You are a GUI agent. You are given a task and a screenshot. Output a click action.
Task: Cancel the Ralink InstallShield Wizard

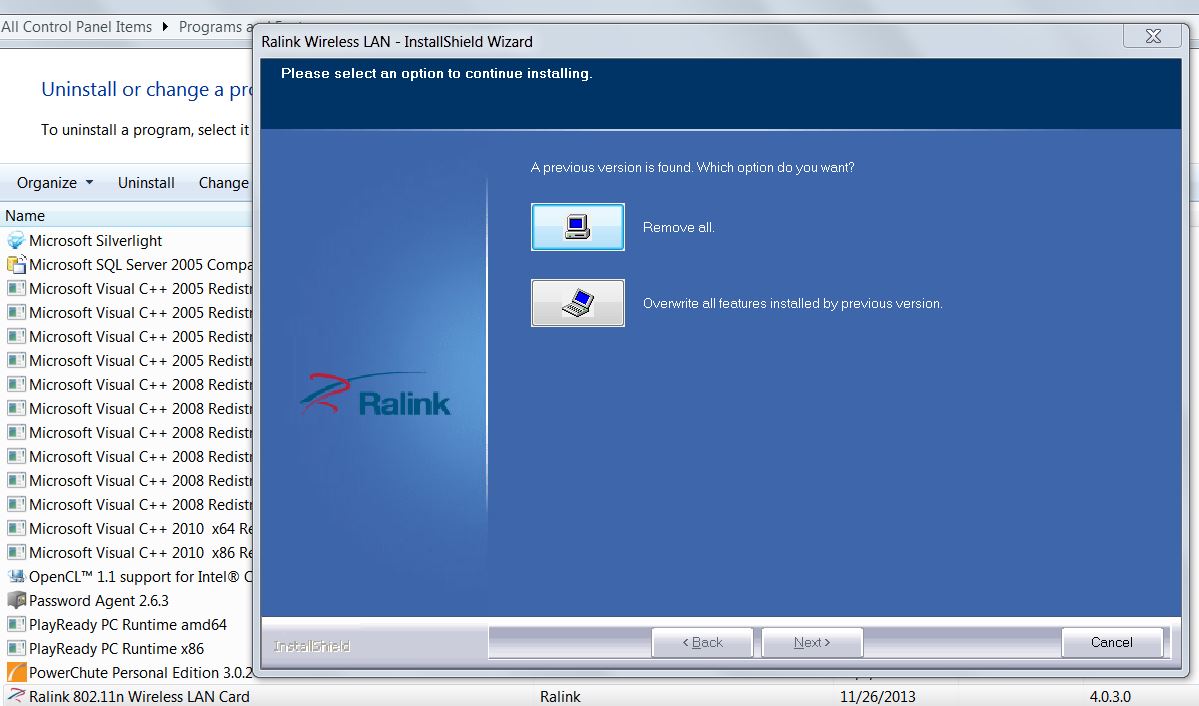[x=1111, y=642]
